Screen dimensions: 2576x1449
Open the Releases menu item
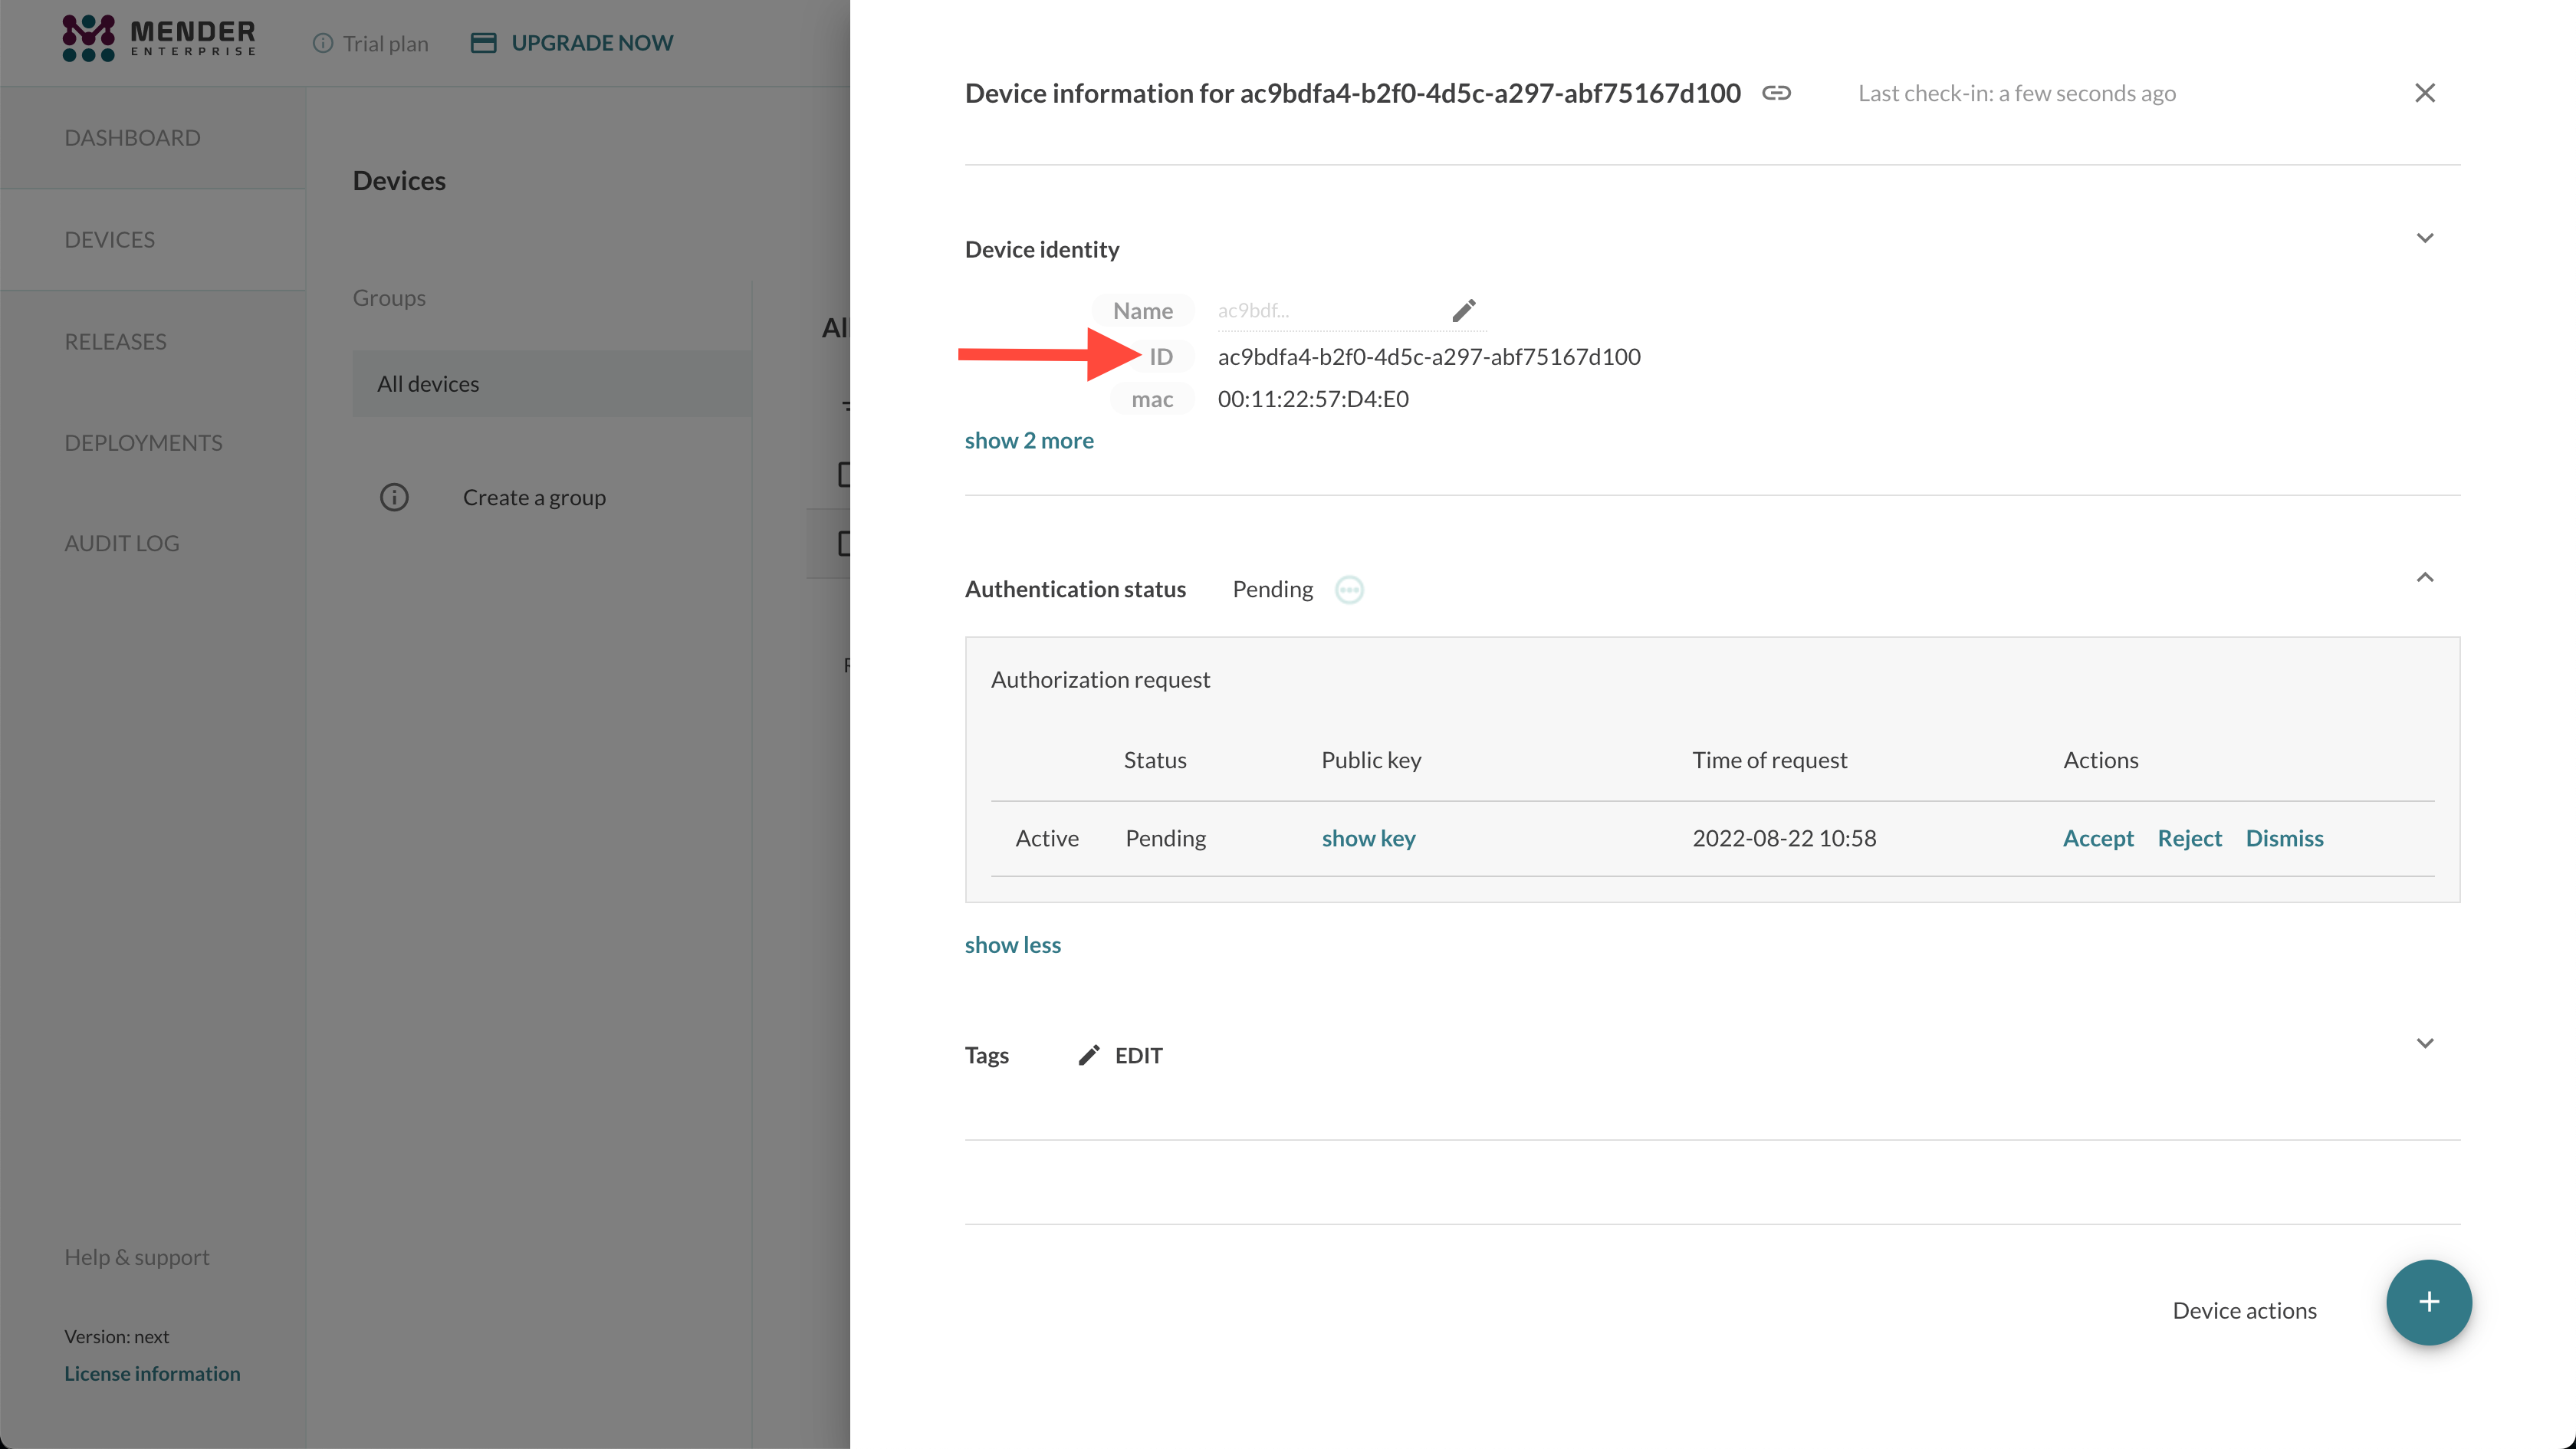[x=115, y=341]
